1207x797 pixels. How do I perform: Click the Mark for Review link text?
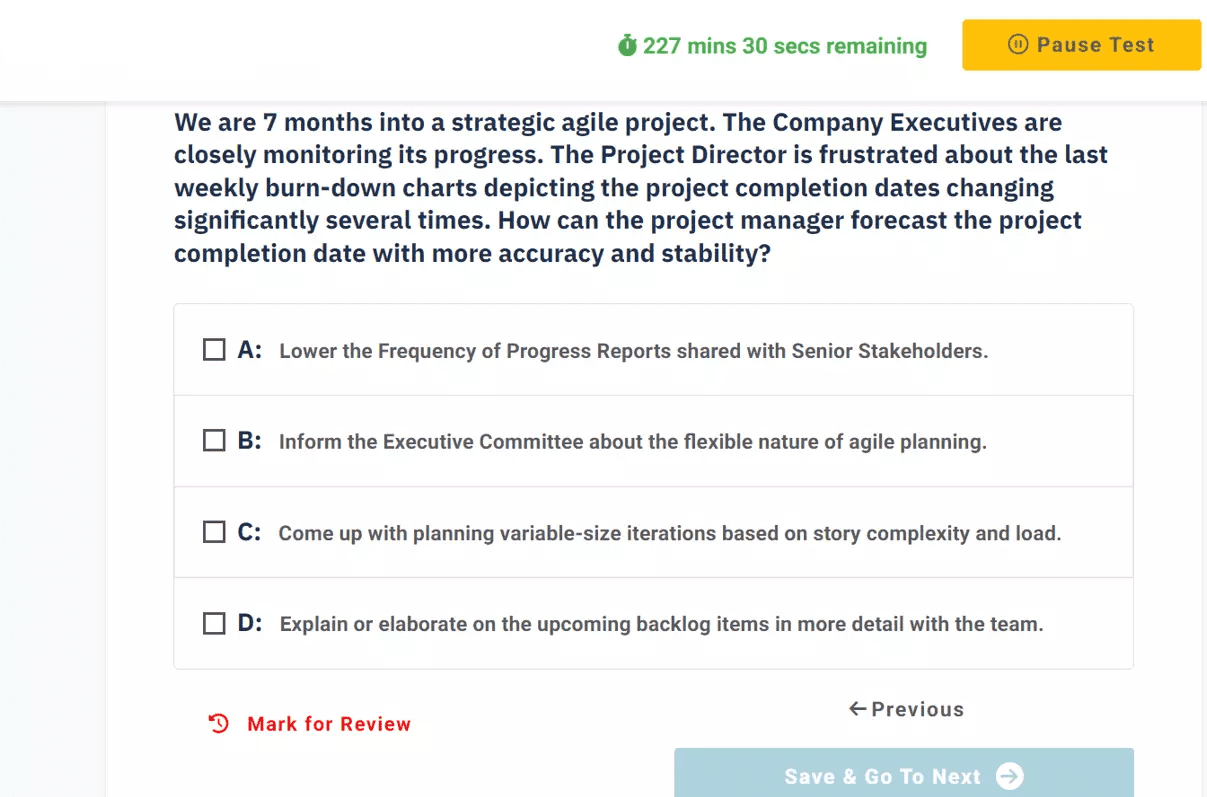point(329,724)
